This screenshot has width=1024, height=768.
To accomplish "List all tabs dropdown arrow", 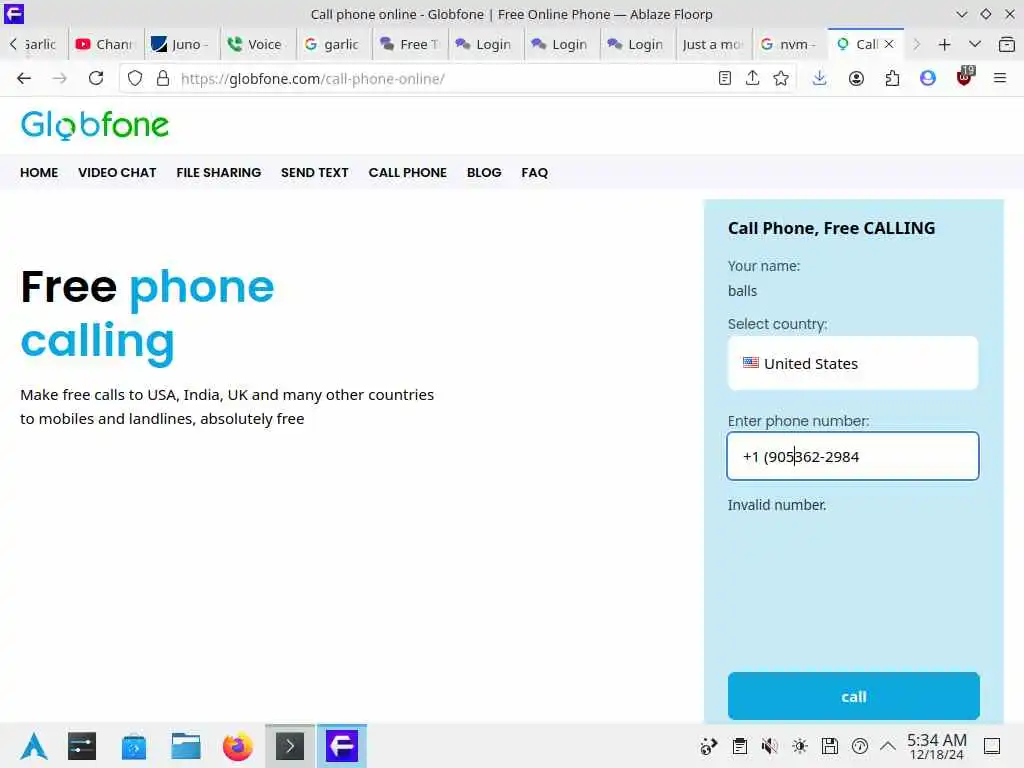I will [975, 44].
